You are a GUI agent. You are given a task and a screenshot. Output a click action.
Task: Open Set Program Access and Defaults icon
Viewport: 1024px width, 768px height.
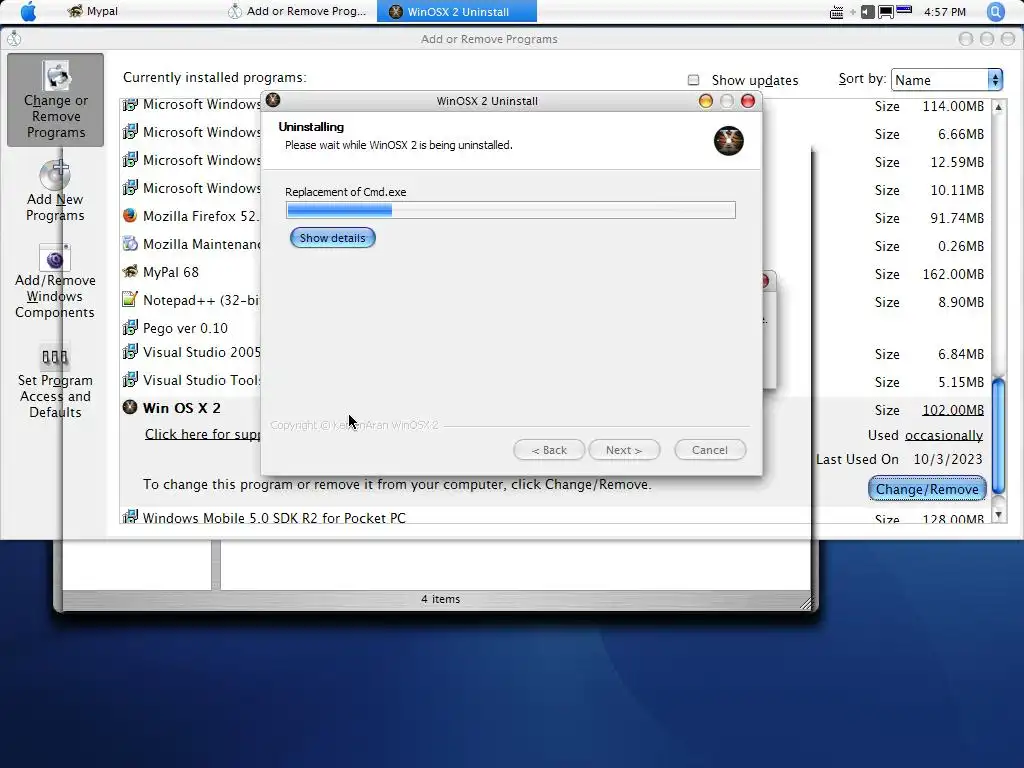point(55,381)
